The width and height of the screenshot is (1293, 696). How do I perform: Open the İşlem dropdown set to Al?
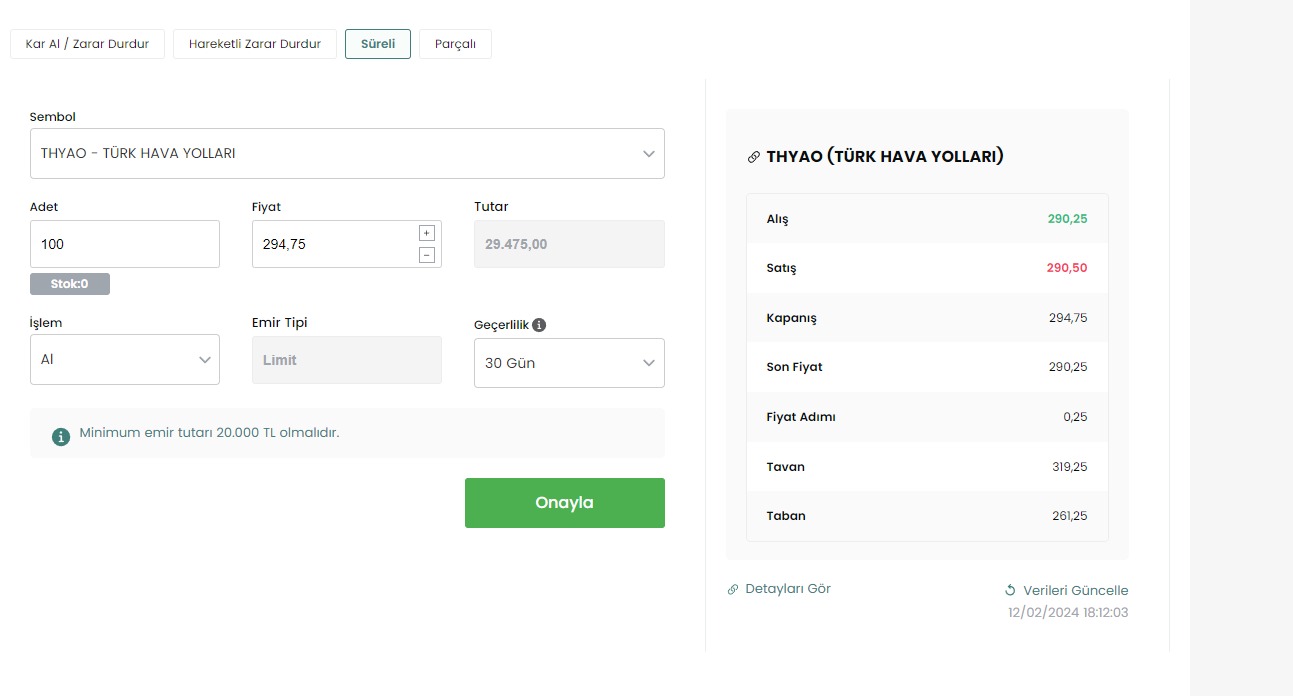[x=125, y=359]
